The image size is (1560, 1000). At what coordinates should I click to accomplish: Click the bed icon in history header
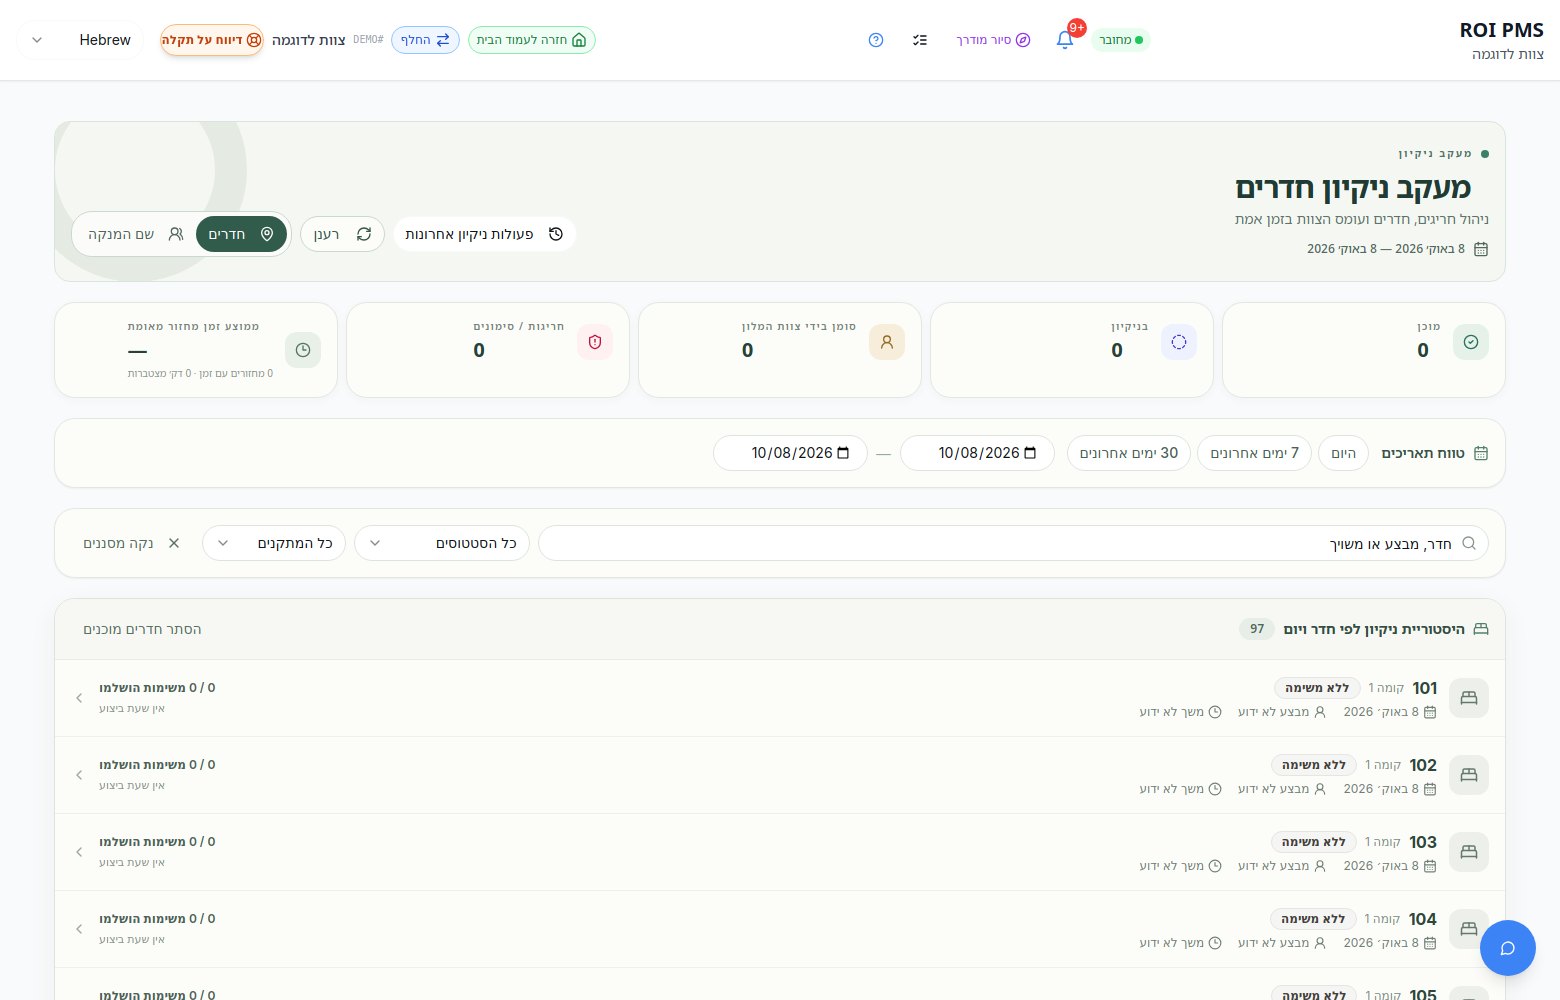(x=1481, y=629)
